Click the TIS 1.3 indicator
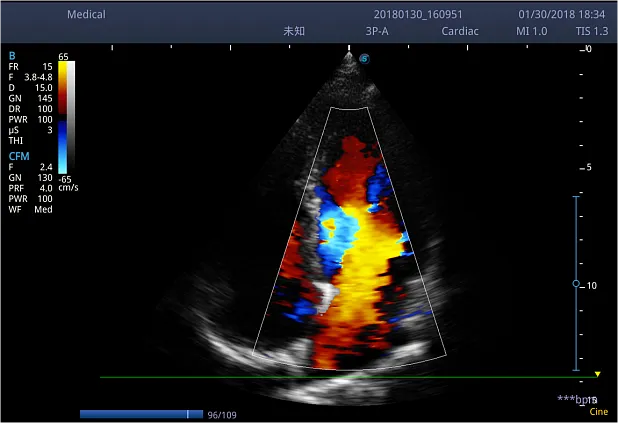The width and height of the screenshot is (618, 423). point(591,31)
